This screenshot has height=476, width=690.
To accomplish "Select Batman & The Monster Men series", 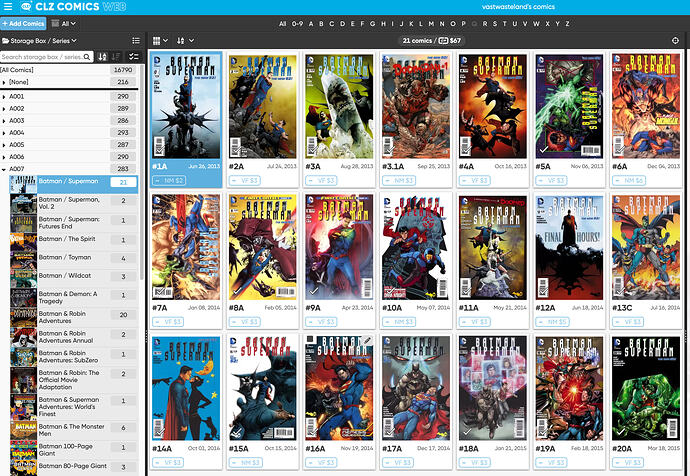I will (x=74, y=430).
